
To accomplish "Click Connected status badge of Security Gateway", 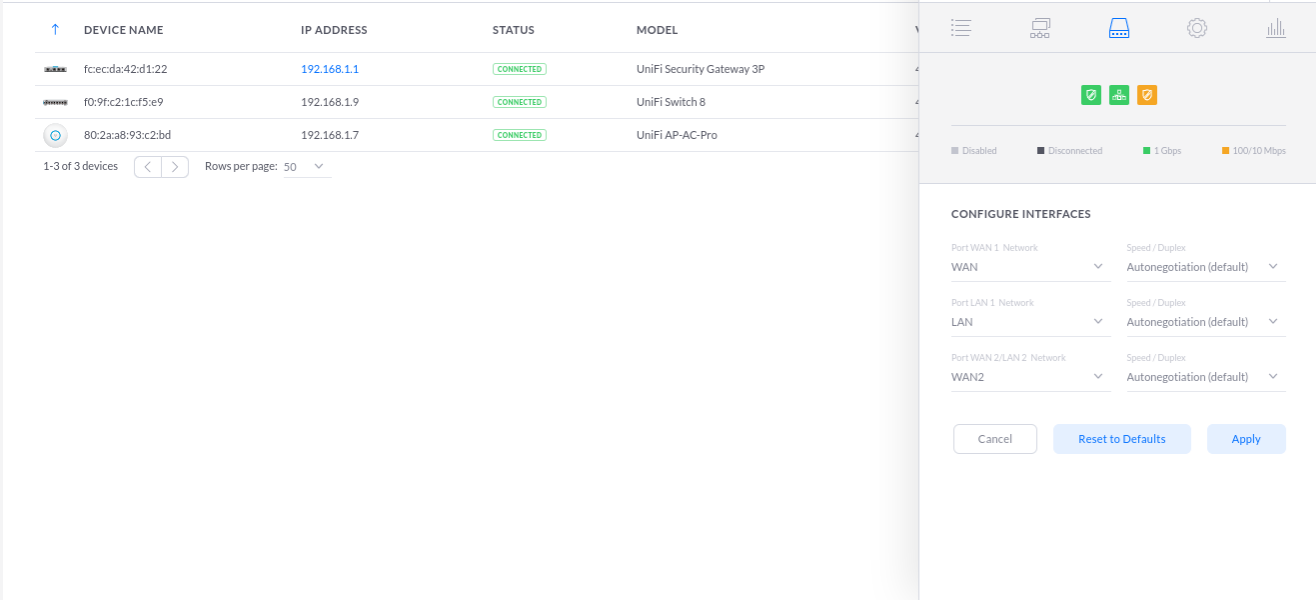I will [x=520, y=69].
